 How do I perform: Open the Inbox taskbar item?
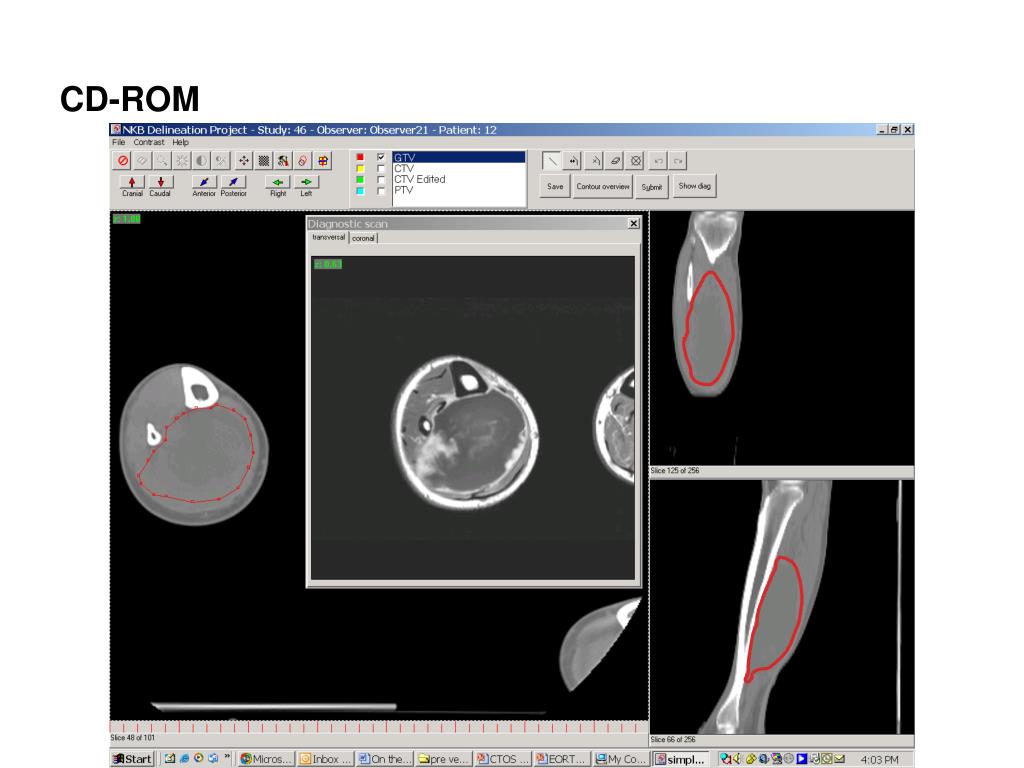tap(325, 759)
